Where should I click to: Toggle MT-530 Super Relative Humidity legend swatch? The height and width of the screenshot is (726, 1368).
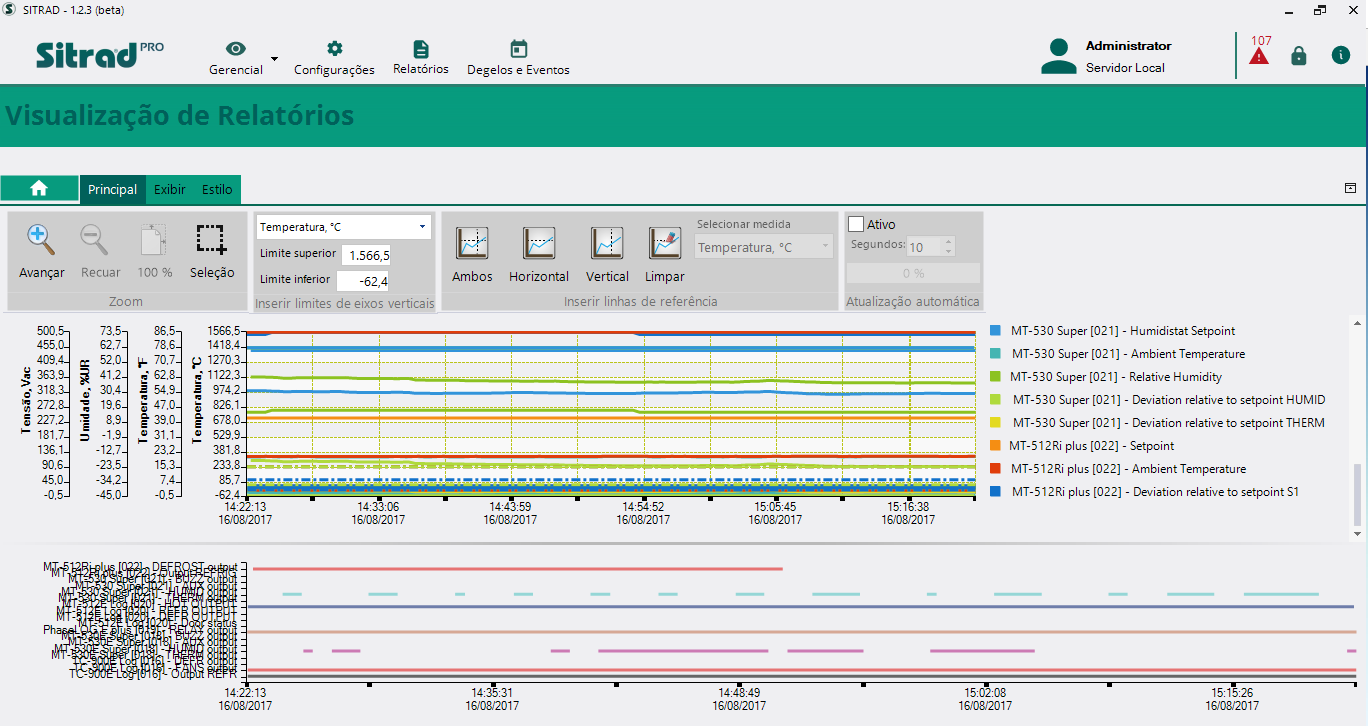(x=995, y=377)
